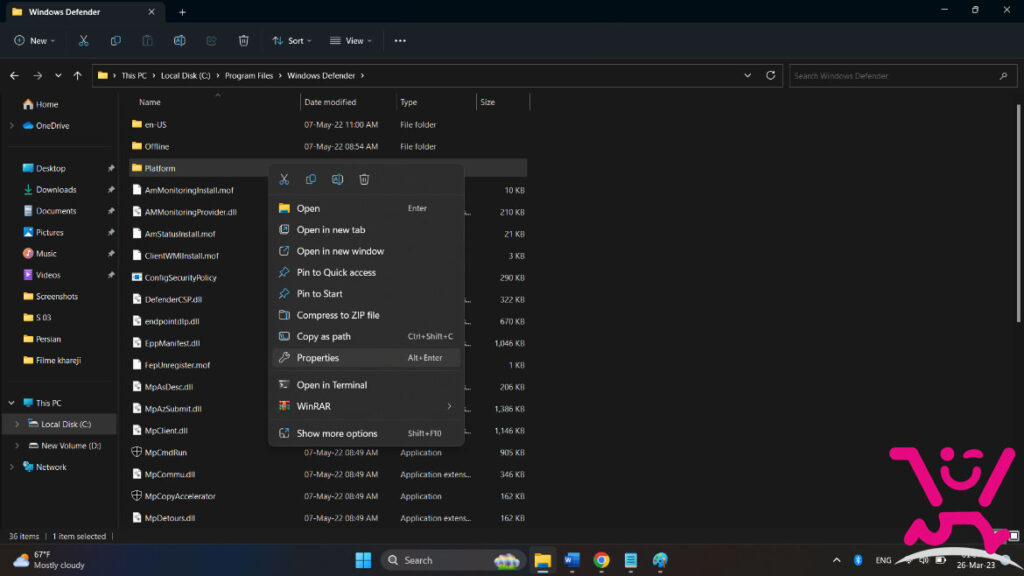This screenshot has width=1024, height=576.
Task: Open Properties from the context menu
Action: [x=366, y=358]
